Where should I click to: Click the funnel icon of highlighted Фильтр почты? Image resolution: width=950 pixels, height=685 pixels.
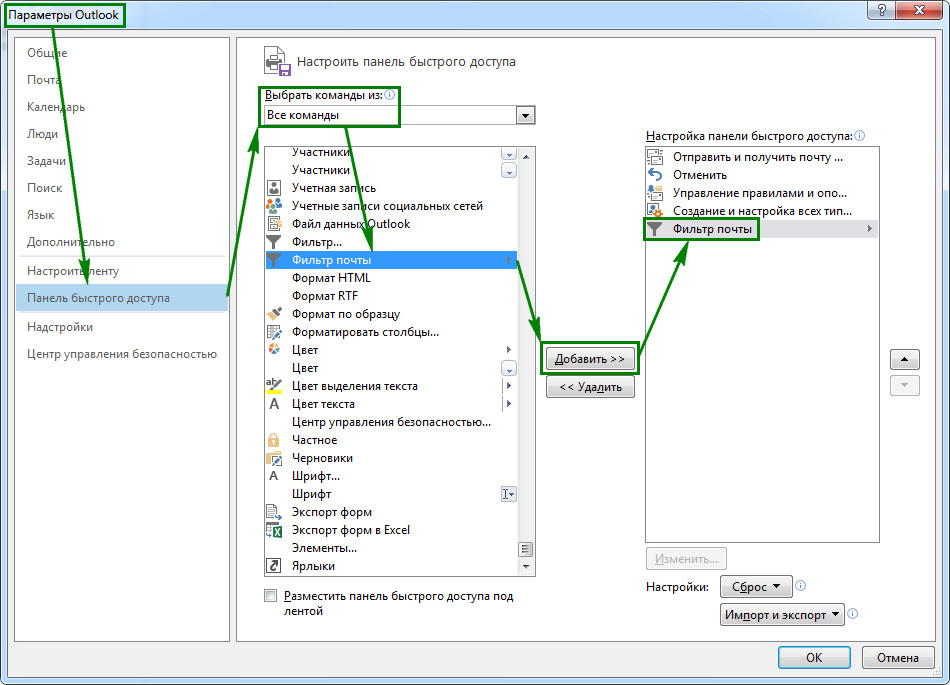(x=274, y=260)
